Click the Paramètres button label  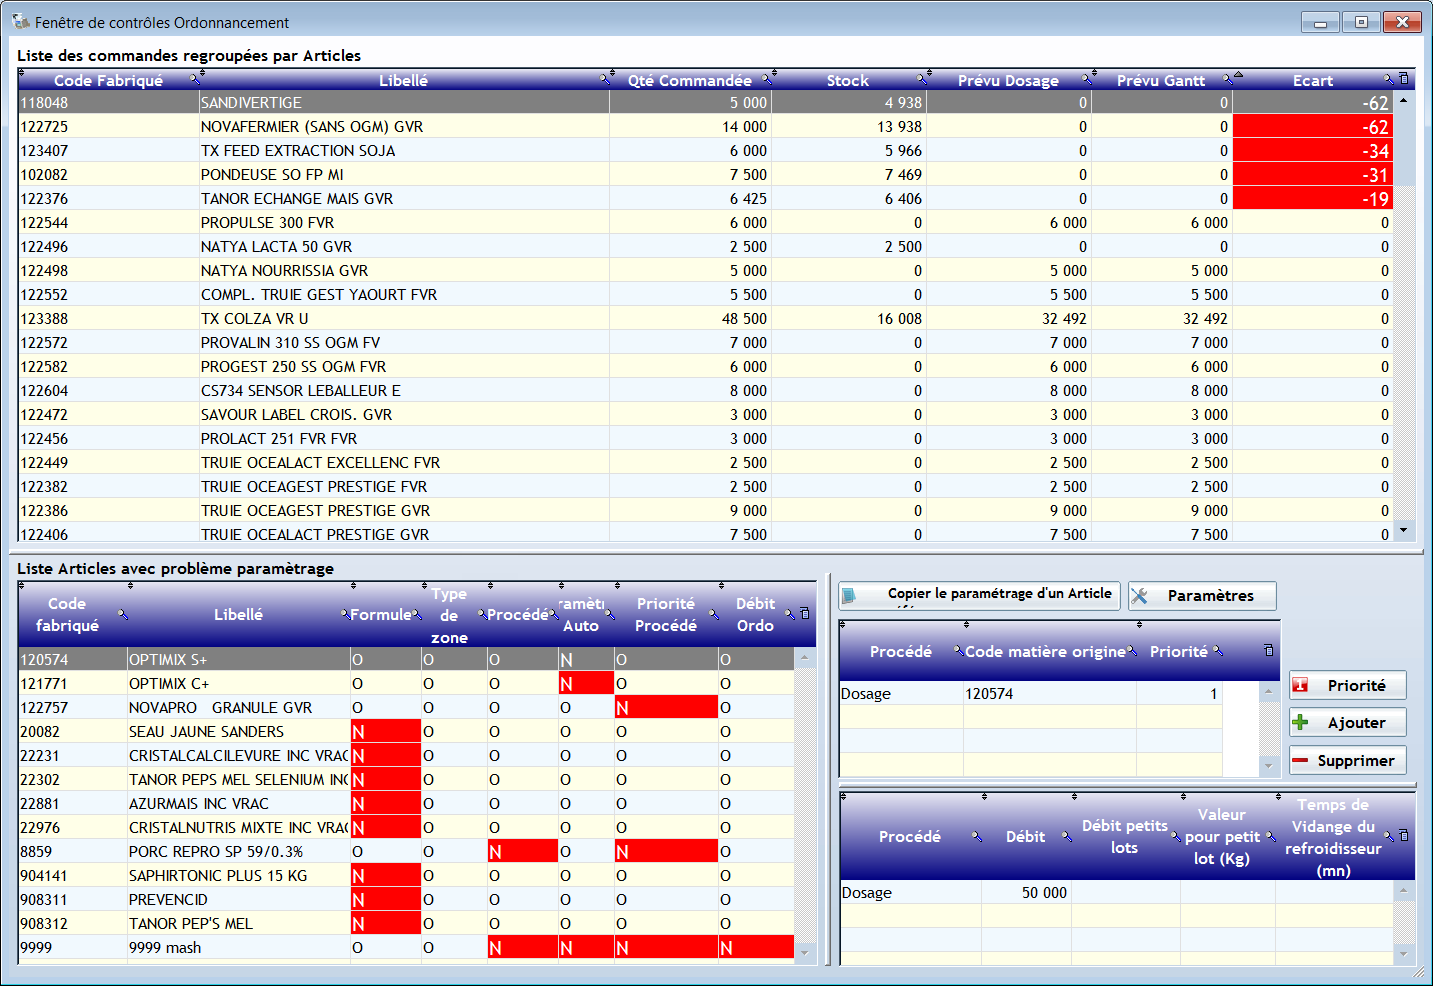point(1210,596)
